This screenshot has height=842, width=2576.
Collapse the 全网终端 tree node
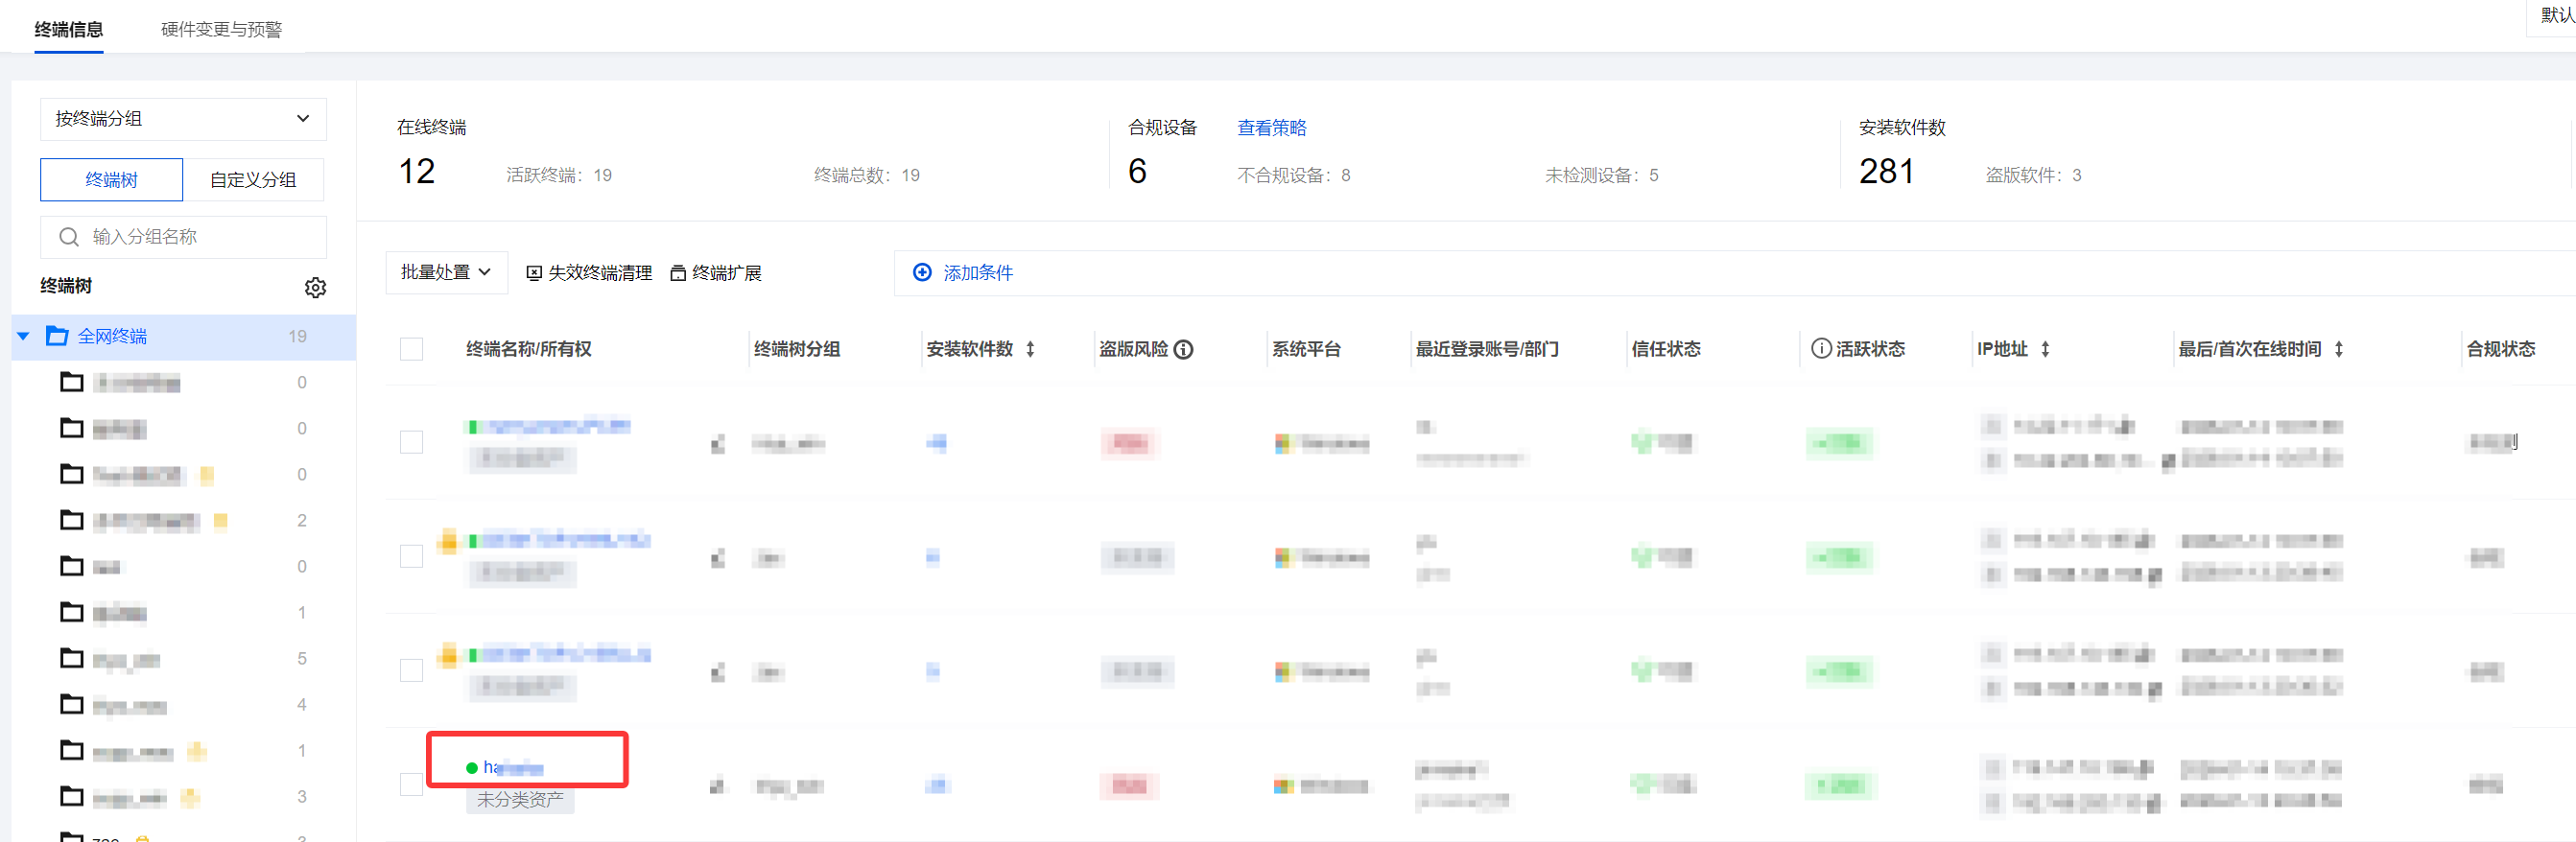24,336
